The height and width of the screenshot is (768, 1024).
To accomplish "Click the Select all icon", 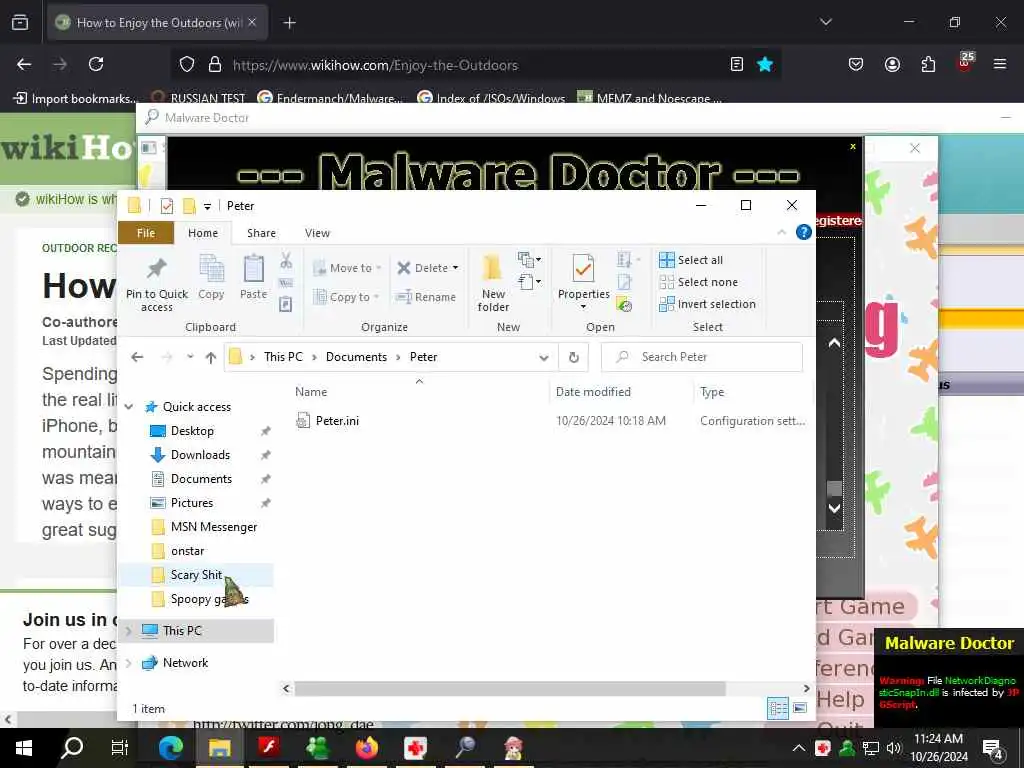I will (x=667, y=260).
